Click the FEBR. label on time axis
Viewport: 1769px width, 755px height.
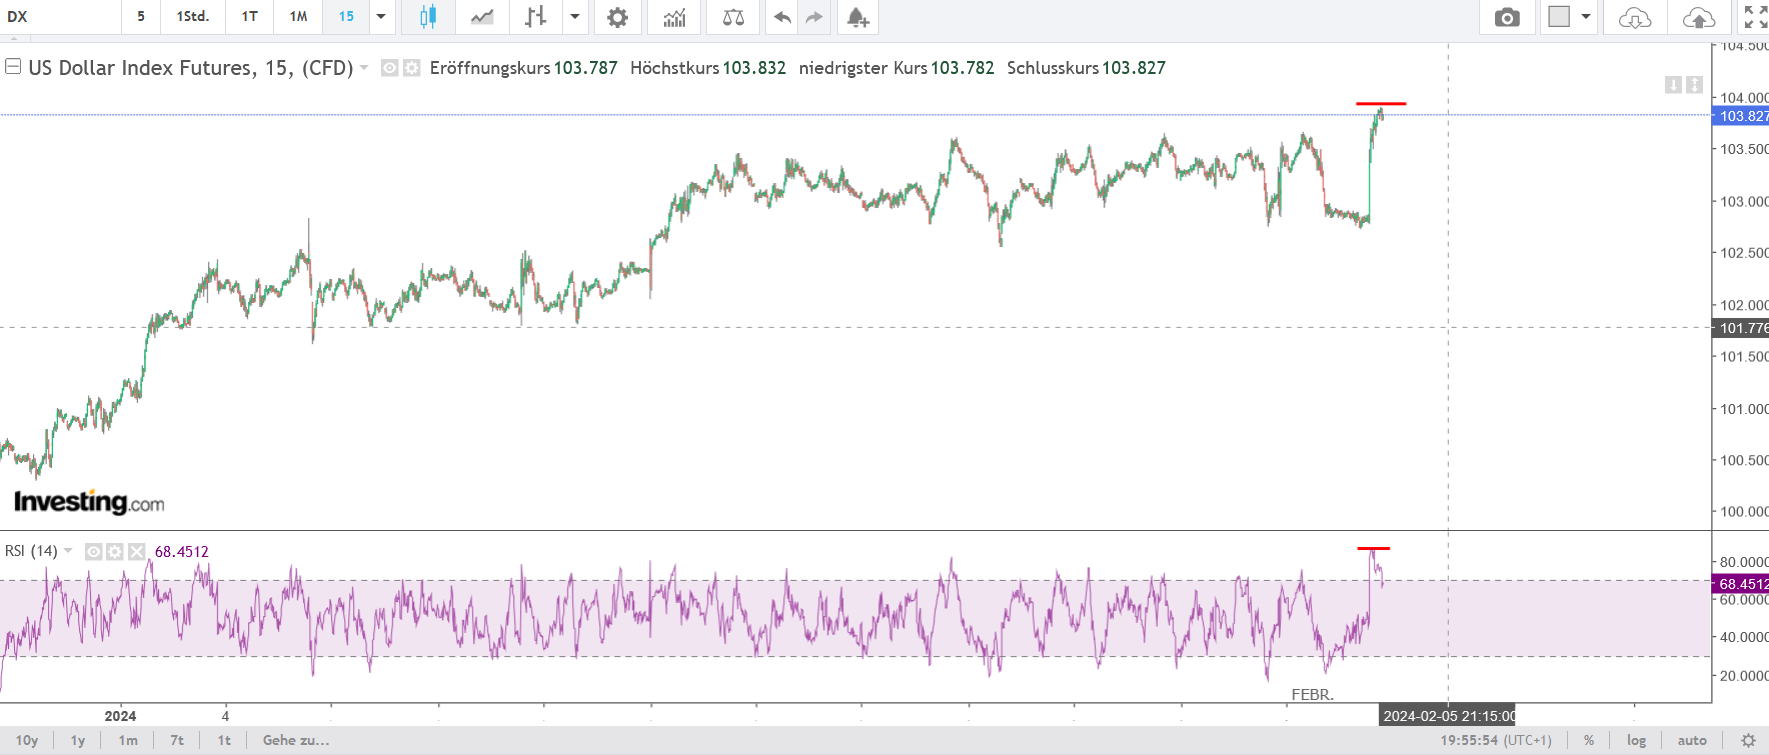[1312, 695]
